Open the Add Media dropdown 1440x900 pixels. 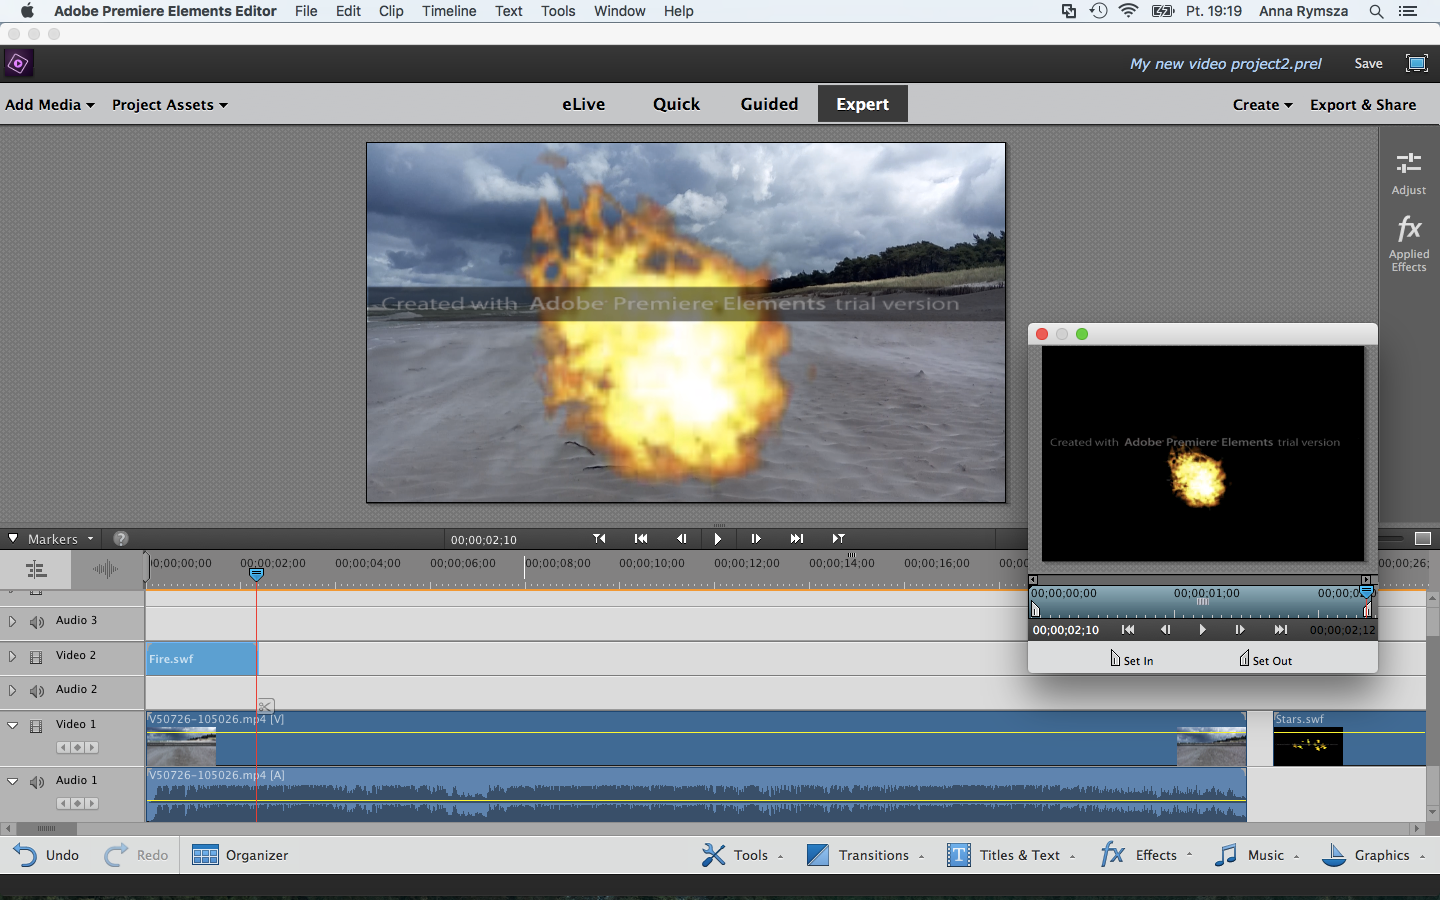pos(50,104)
